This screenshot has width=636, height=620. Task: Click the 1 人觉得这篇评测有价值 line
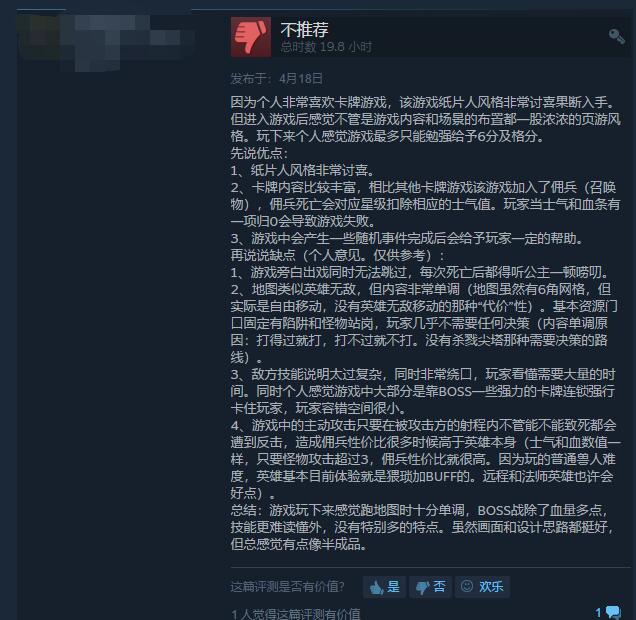point(296,614)
